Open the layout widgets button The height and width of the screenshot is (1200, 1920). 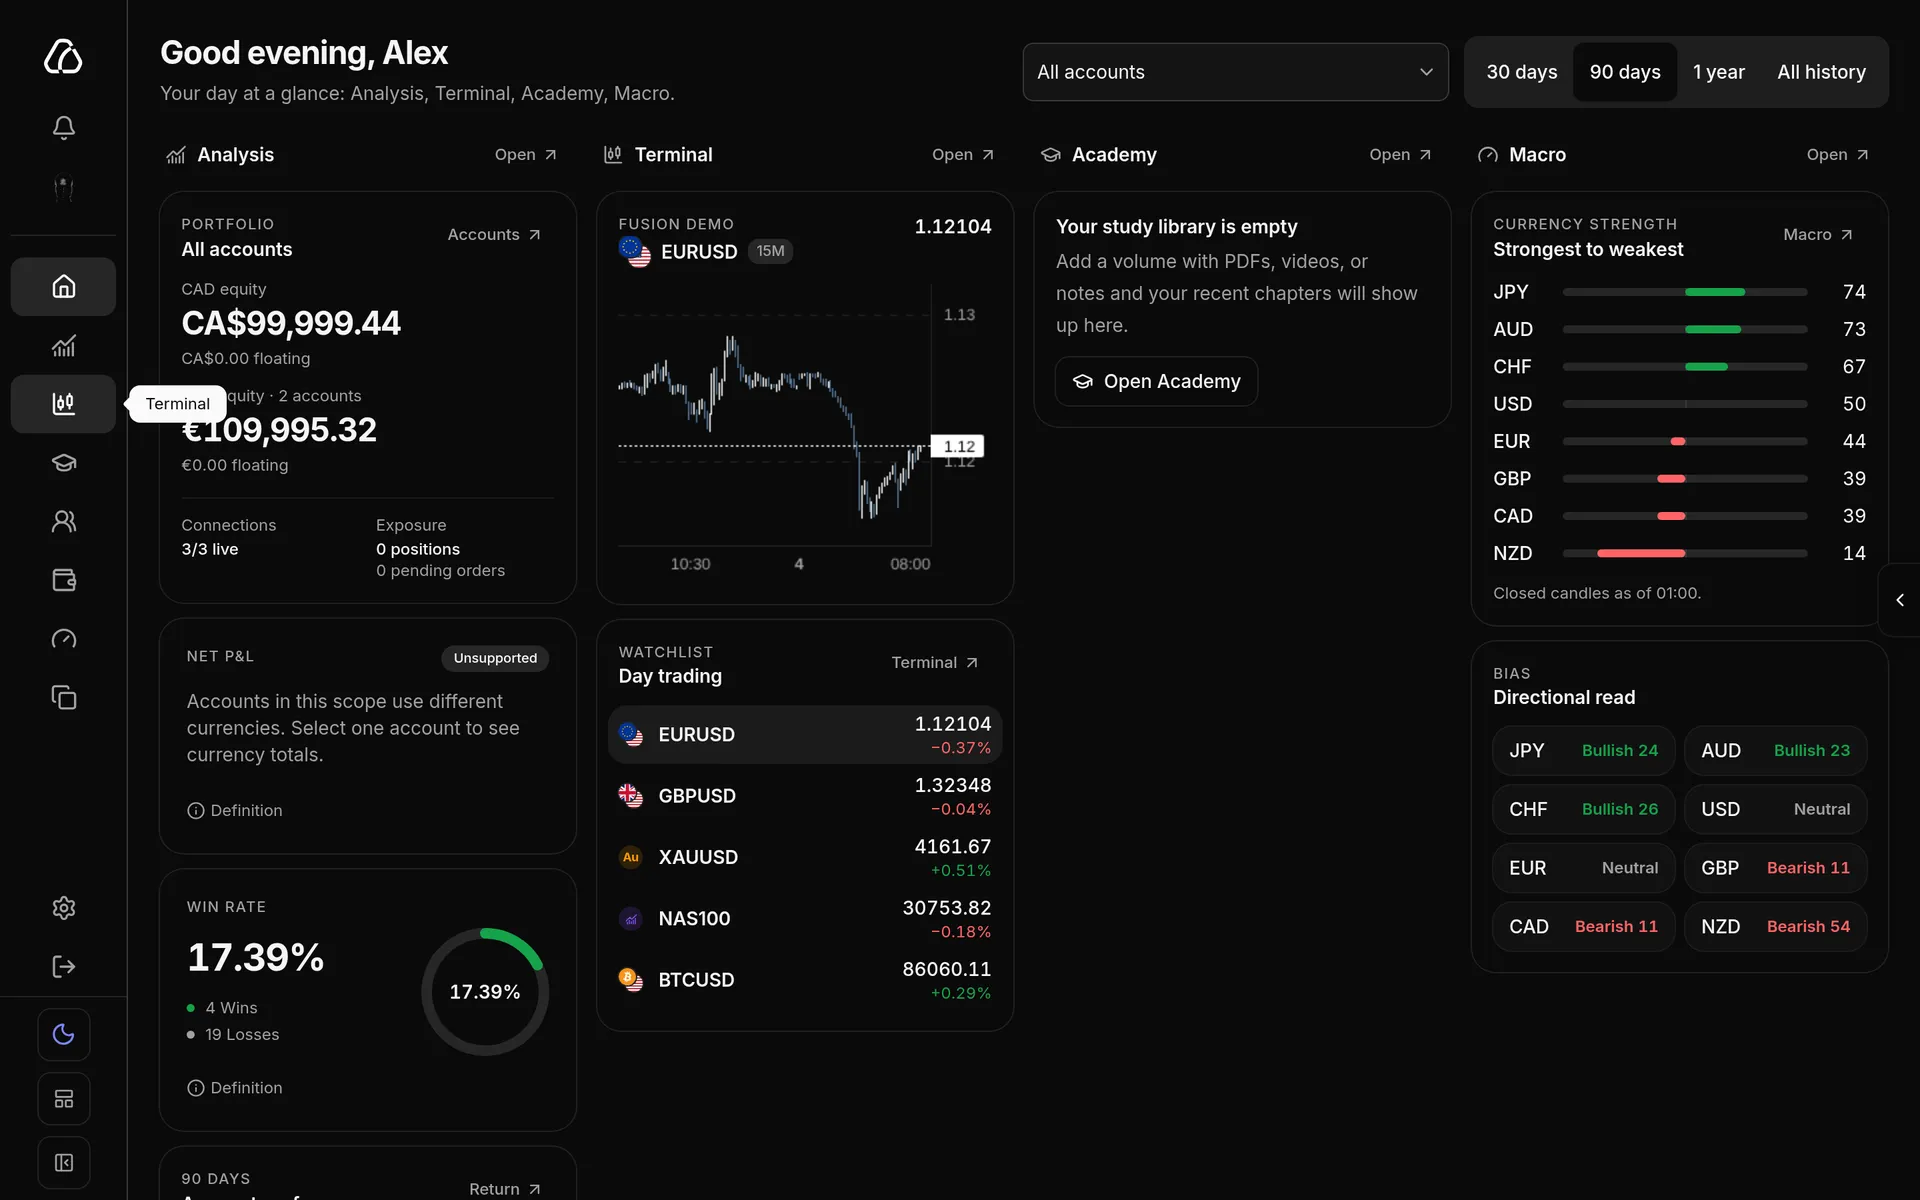[x=64, y=1099]
